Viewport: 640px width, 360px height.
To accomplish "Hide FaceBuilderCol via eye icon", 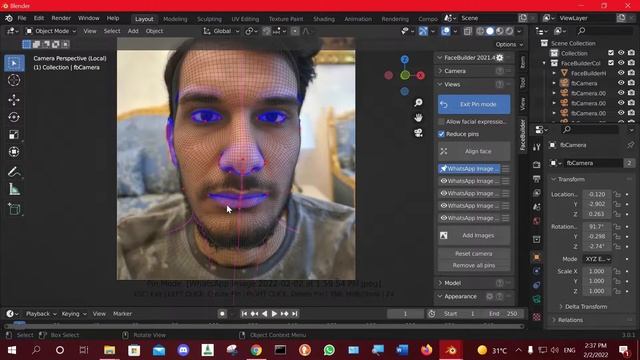I will click(621, 63).
